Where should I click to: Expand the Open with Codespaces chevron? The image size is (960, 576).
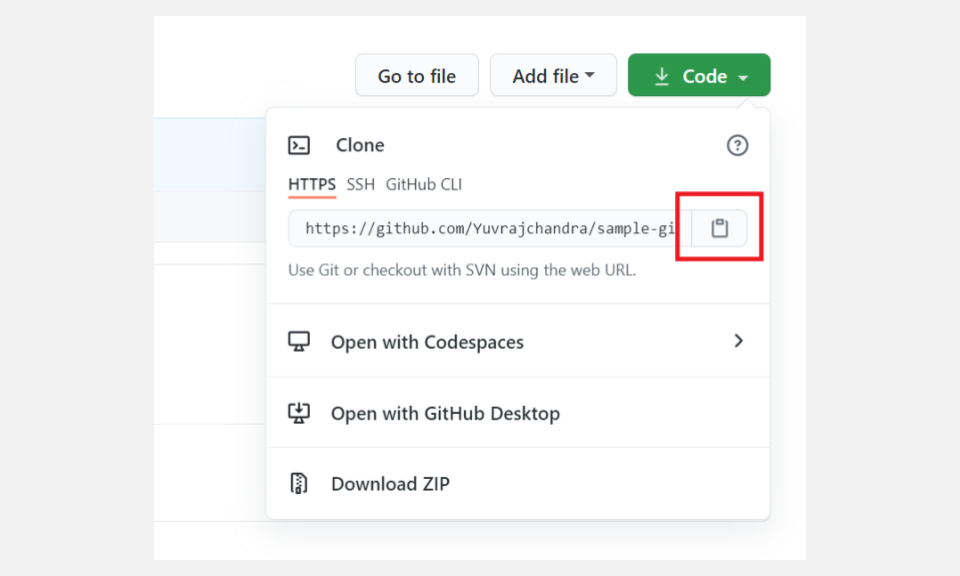pyautogui.click(x=739, y=341)
